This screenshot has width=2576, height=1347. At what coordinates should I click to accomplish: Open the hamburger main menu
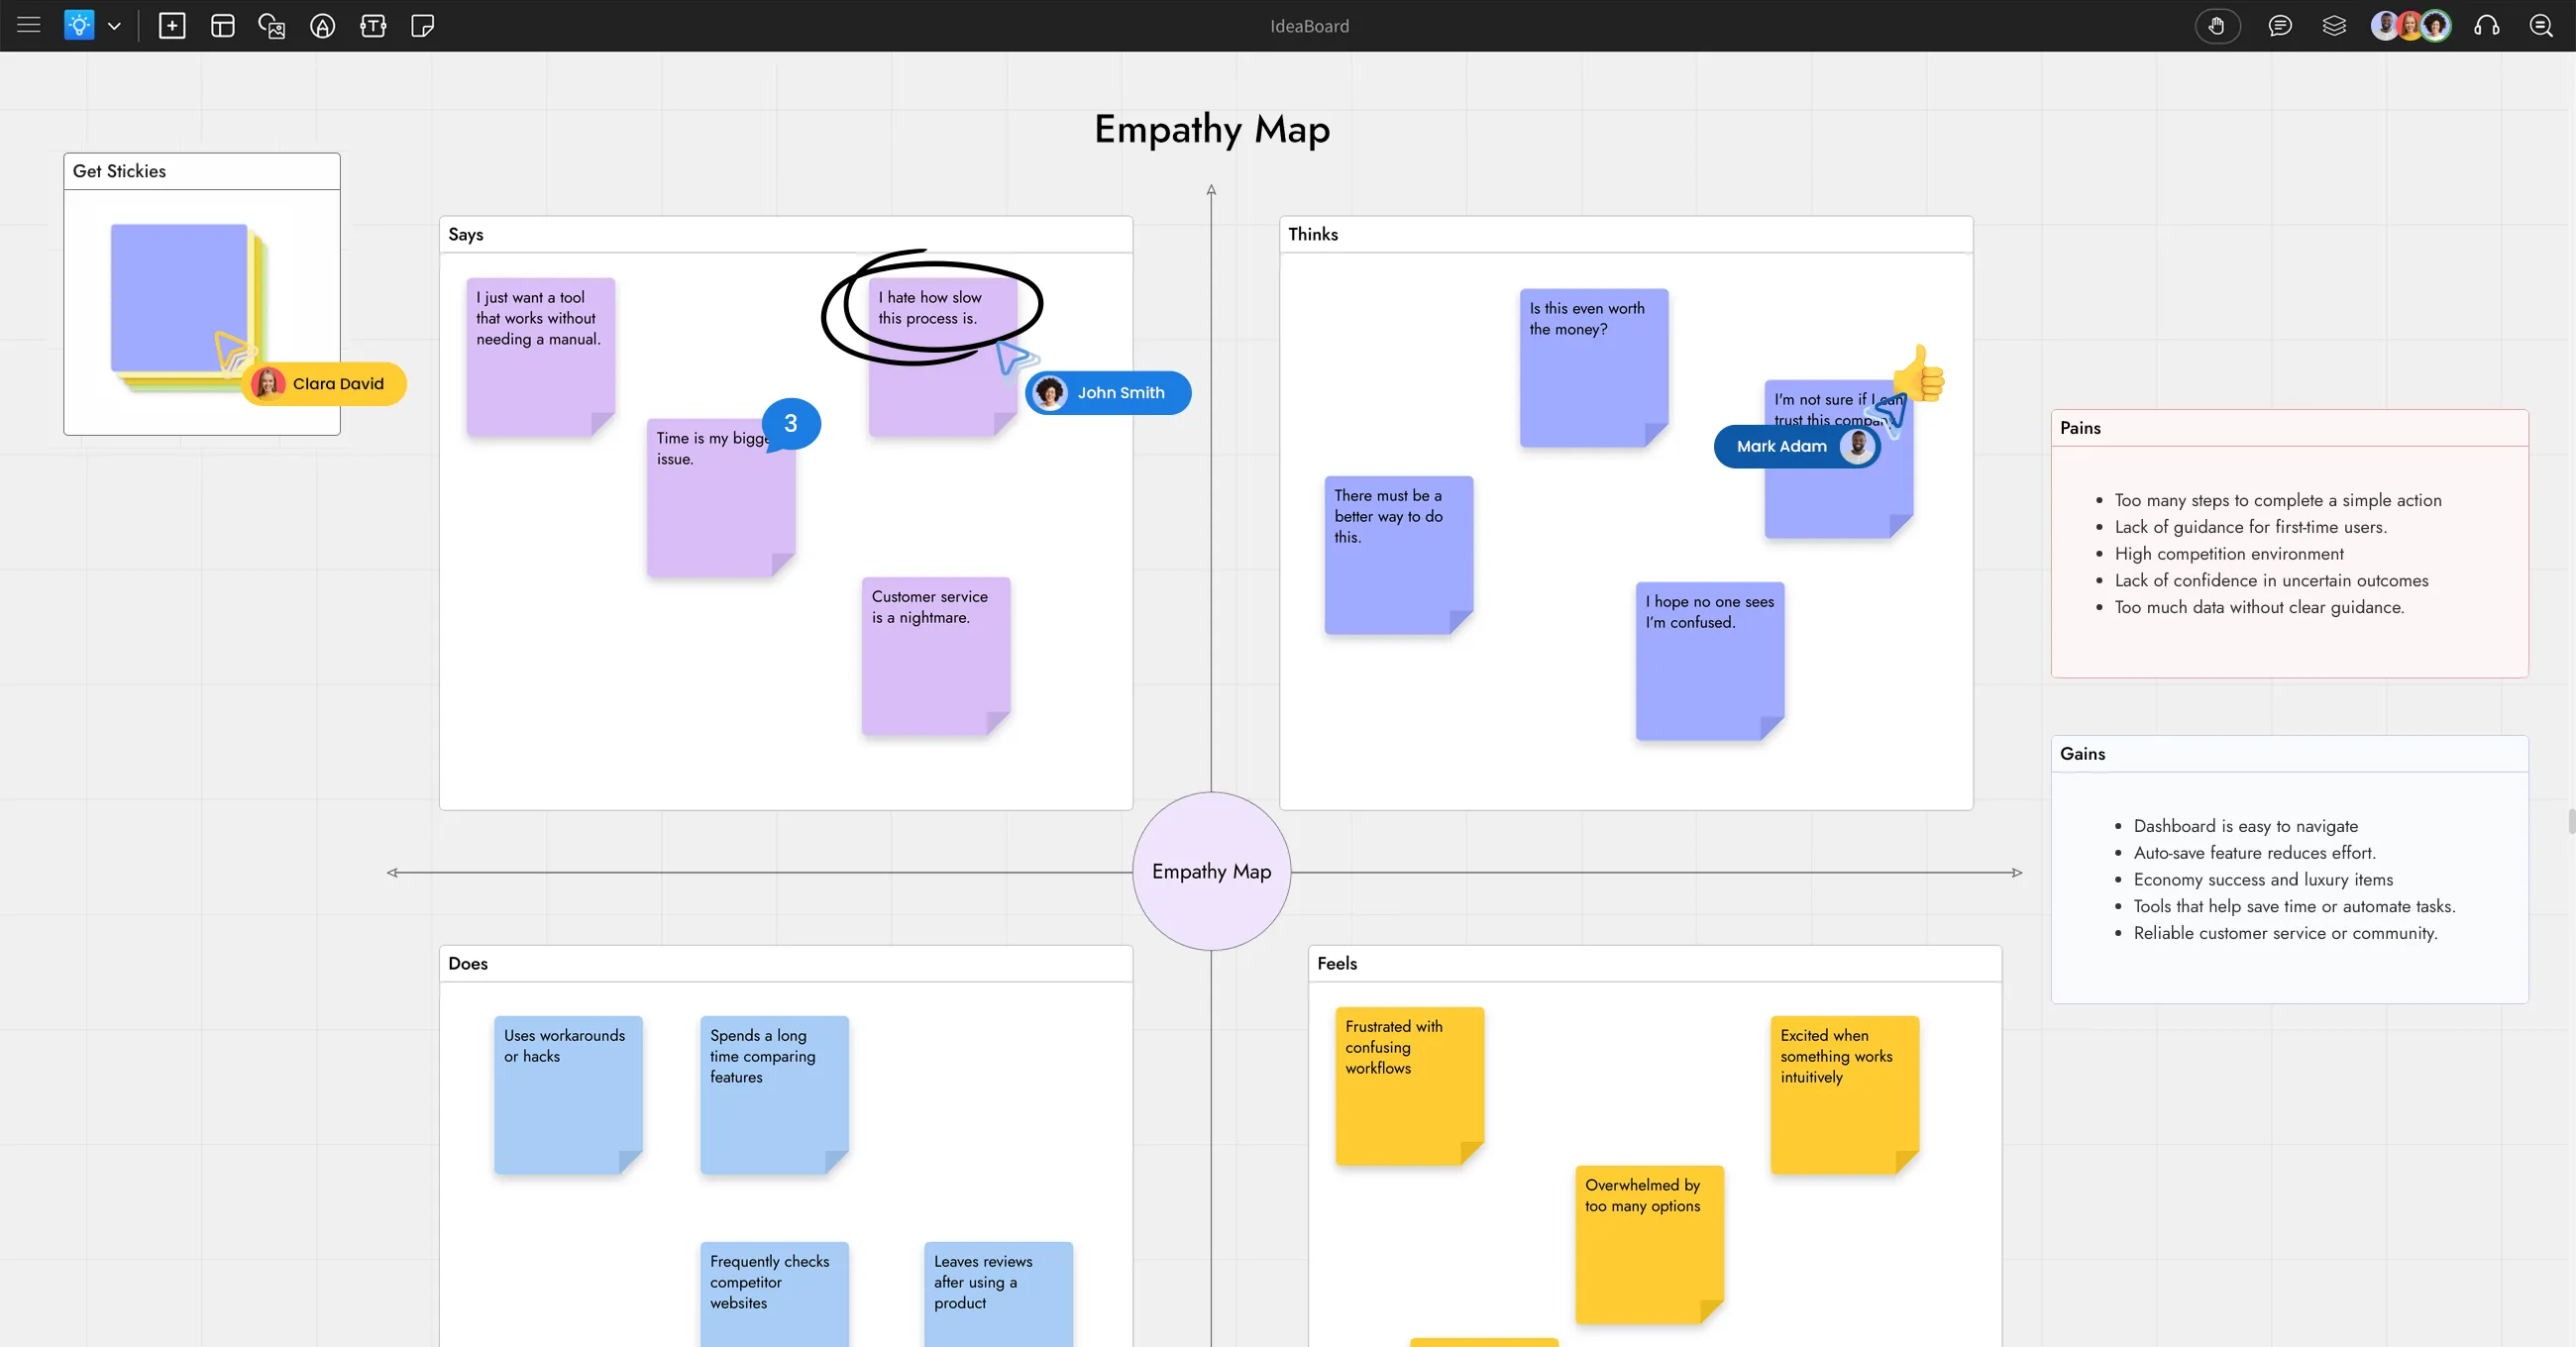tap(29, 25)
